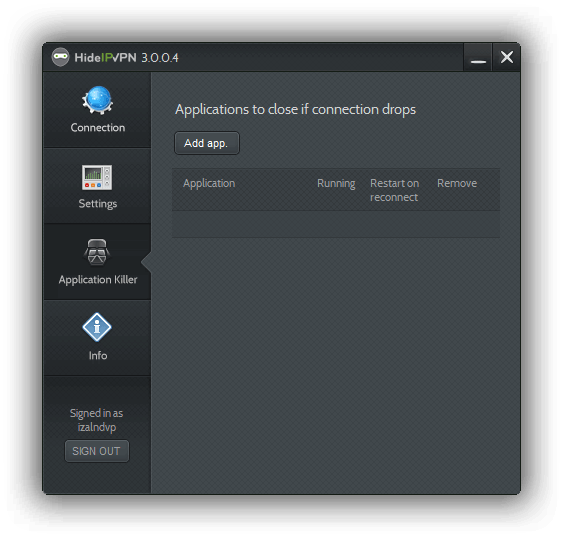Click the Settings tab label
563x537 pixels.
pos(98,204)
